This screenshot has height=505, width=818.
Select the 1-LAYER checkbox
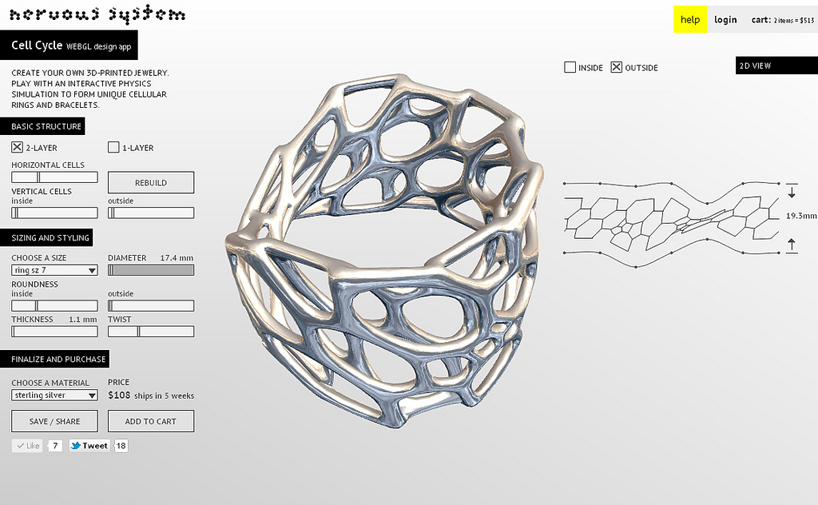pyautogui.click(x=114, y=148)
